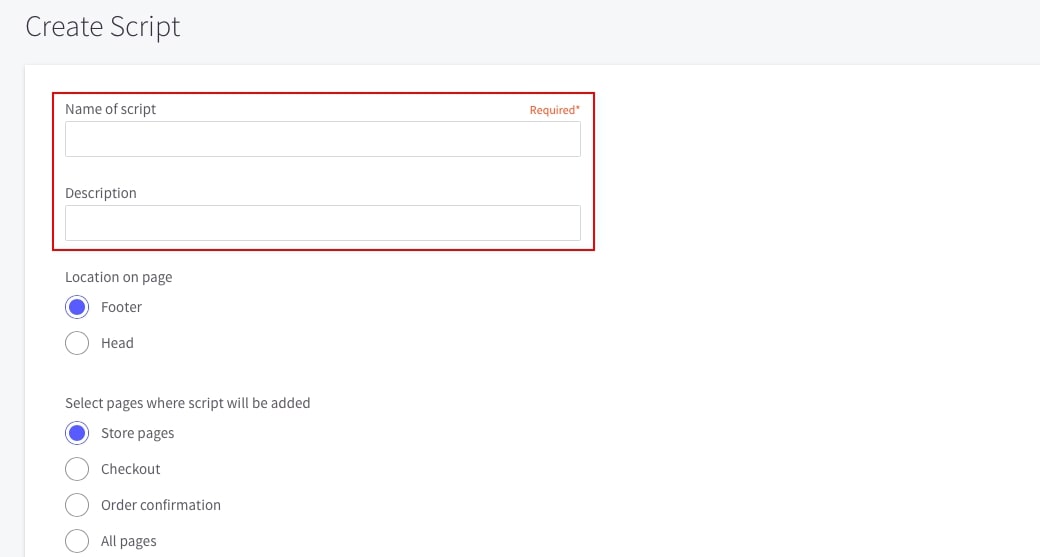This screenshot has width=1040, height=557.
Task: Select the Footer radio button circle
Action: [x=77, y=307]
